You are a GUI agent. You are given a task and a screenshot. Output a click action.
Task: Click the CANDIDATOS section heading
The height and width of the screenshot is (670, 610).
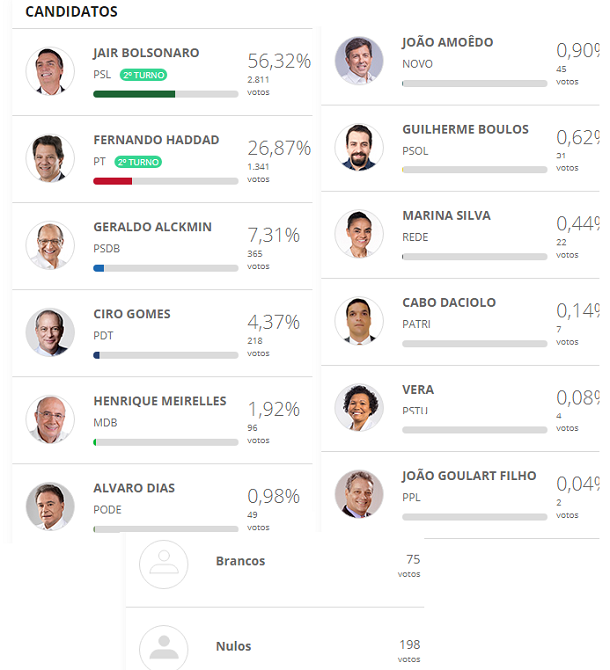pos(71,12)
